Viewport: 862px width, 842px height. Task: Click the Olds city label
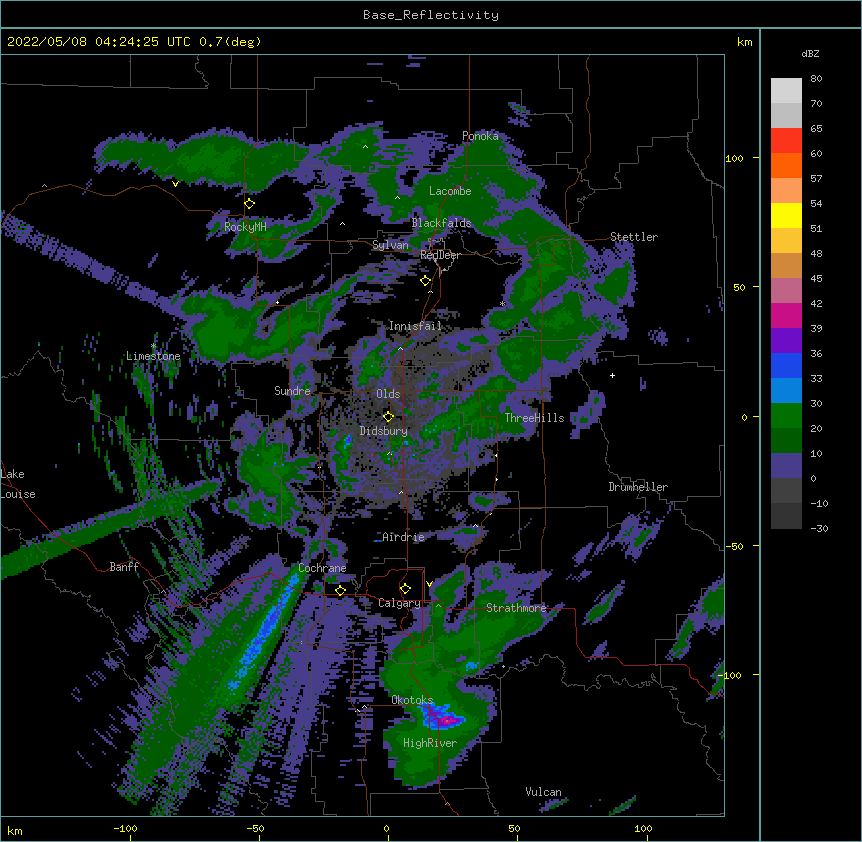click(388, 394)
